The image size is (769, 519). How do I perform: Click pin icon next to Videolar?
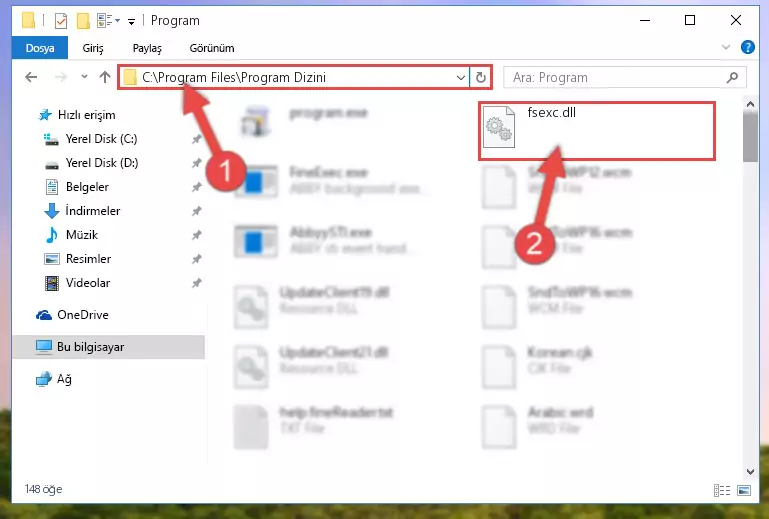[197, 283]
